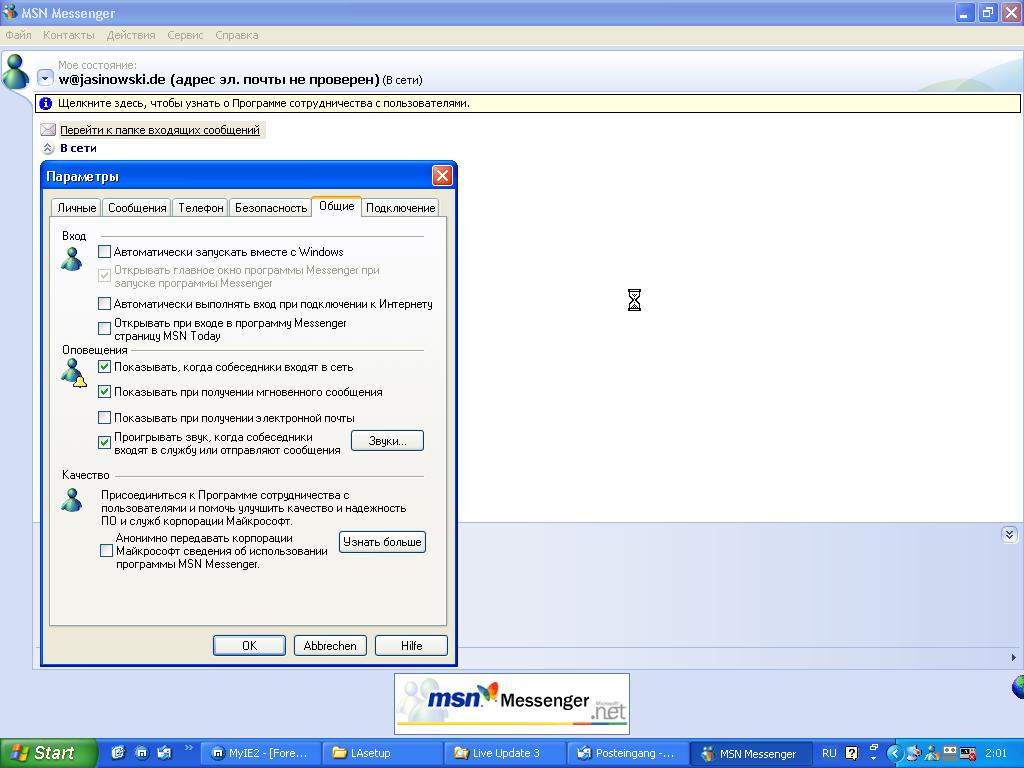Viewport: 1024px width, 768px height.
Task: Switch to the Сообщения tab
Action: click(x=137, y=208)
